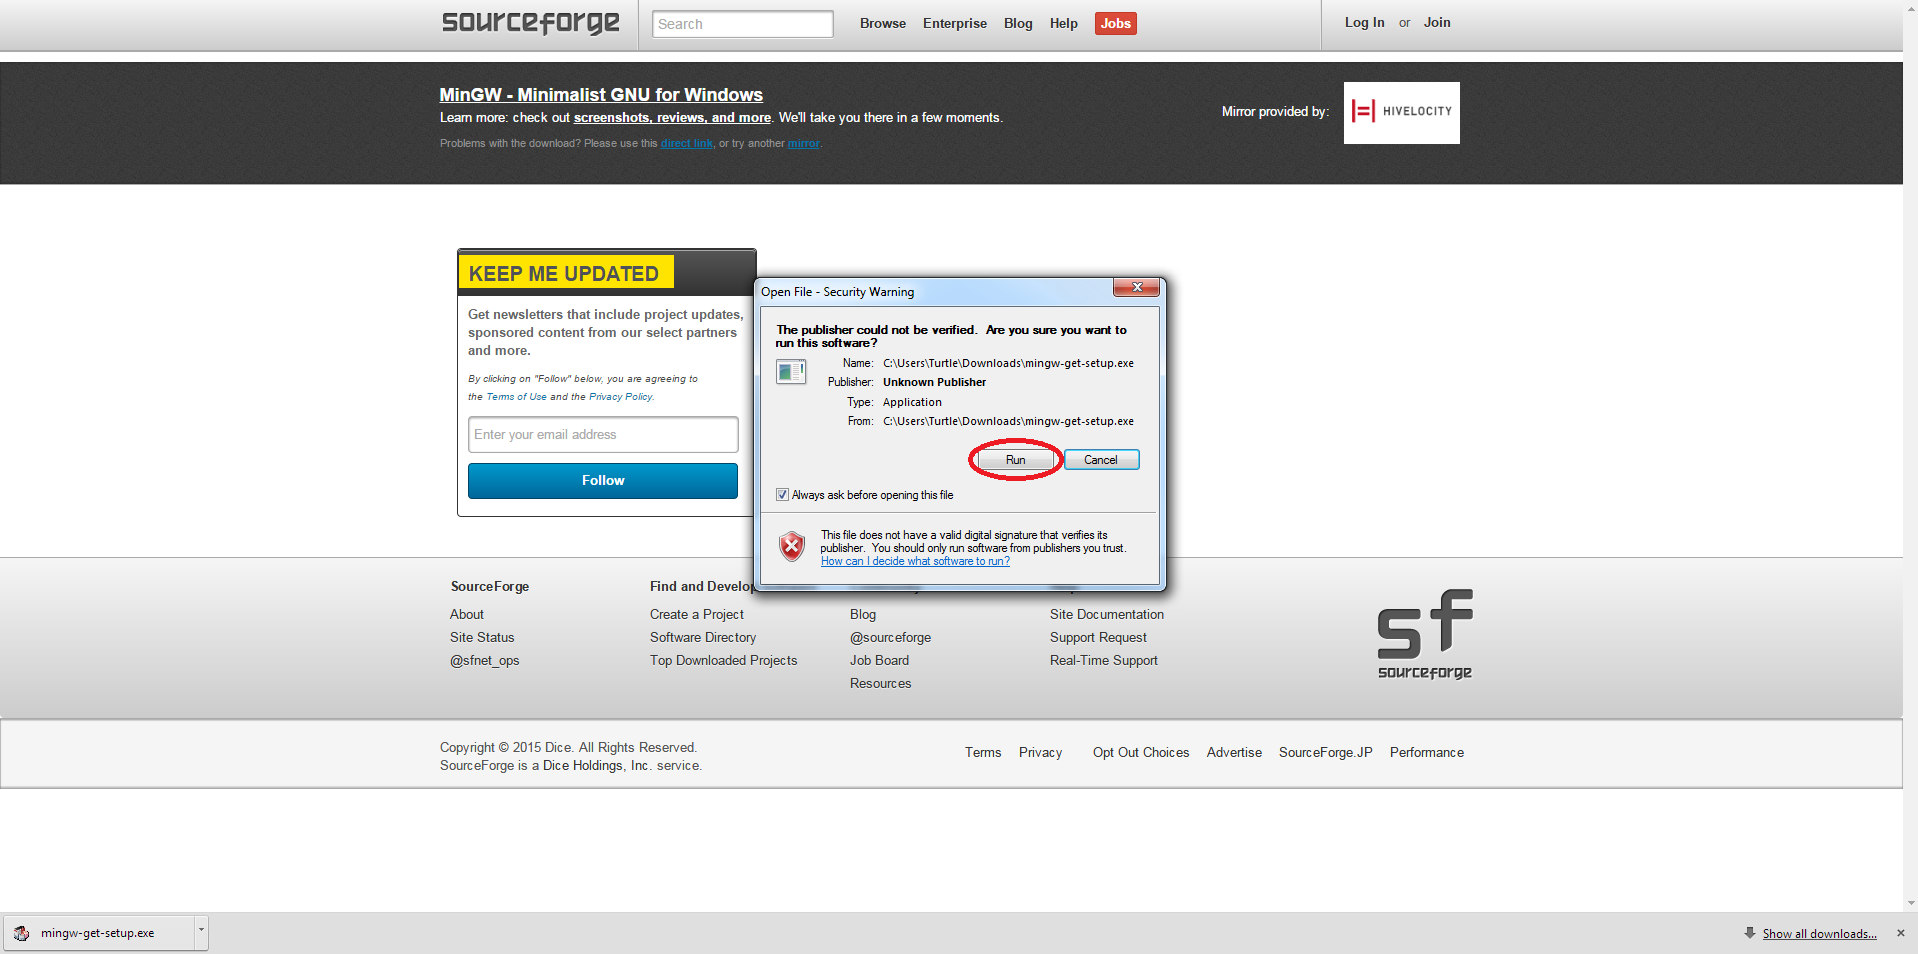Open the @sourceforge footer link
Screen dimensions: 1918x954
890,638
